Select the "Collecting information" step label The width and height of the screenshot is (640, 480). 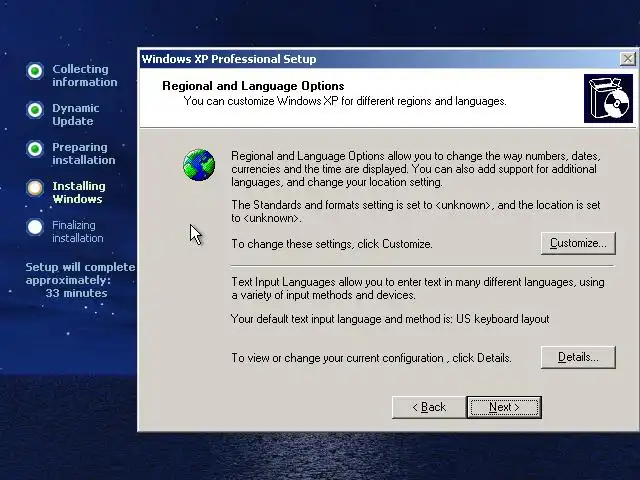coord(84,76)
